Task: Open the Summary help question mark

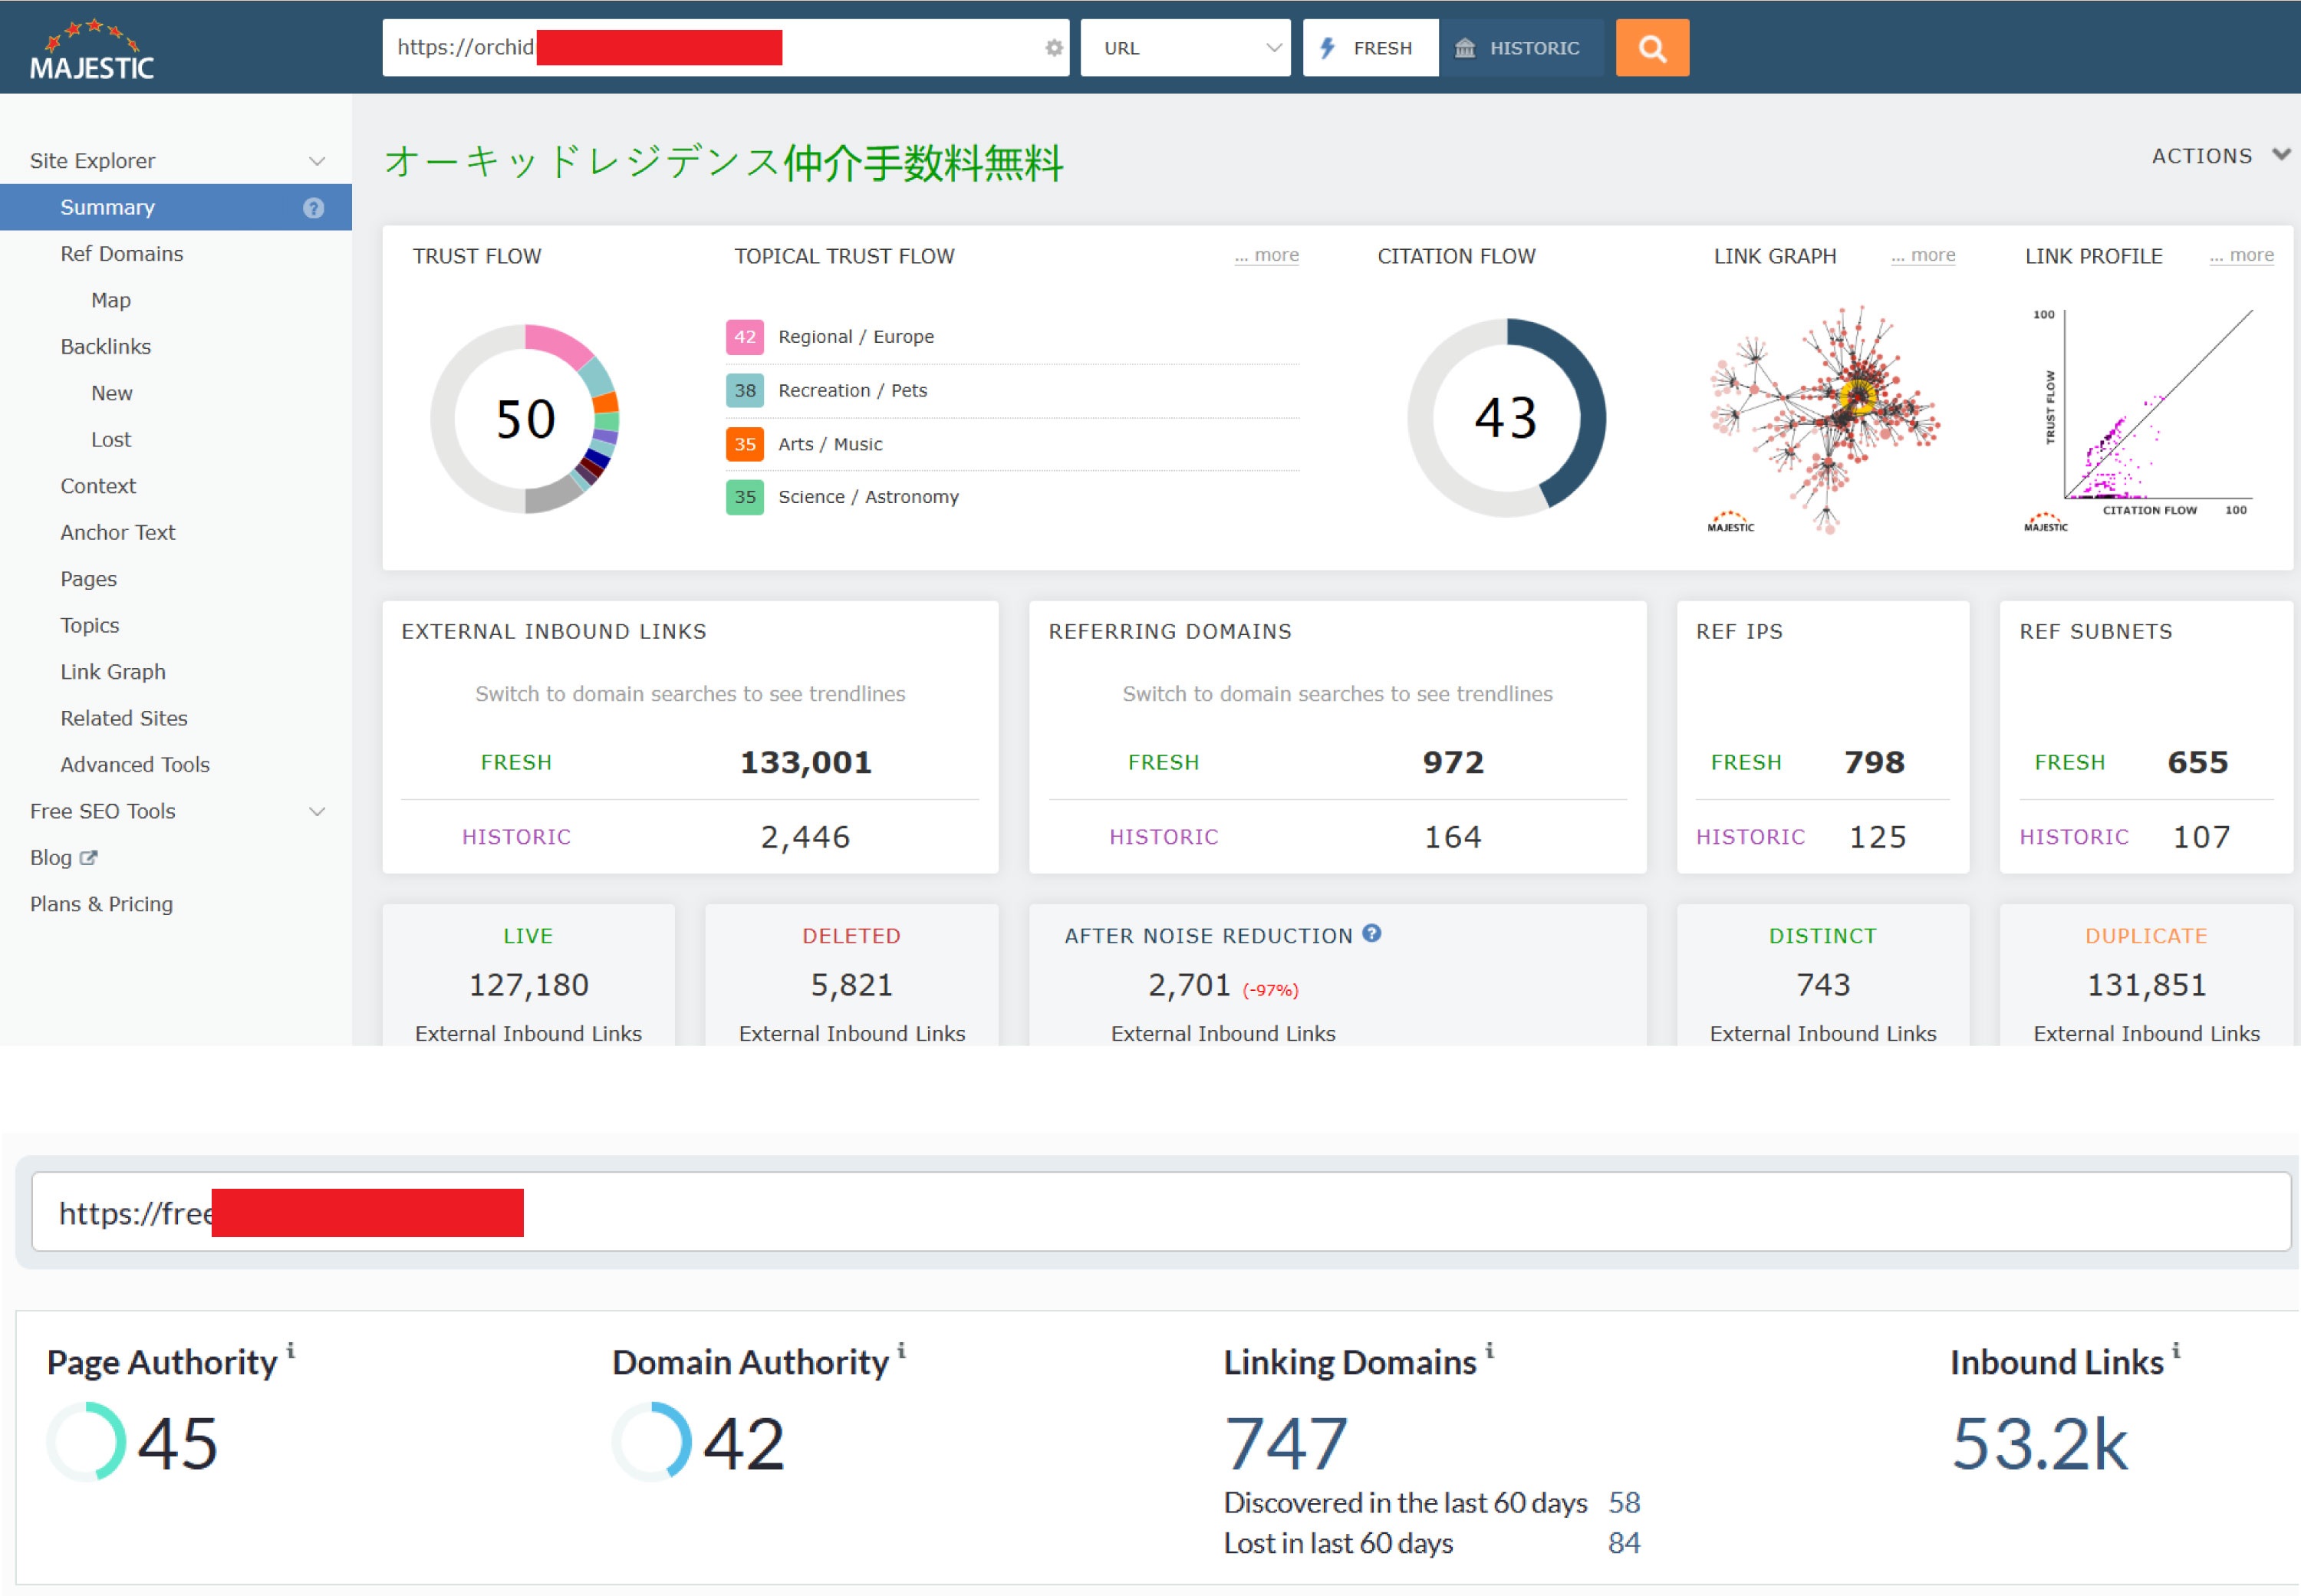Action: [314, 207]
